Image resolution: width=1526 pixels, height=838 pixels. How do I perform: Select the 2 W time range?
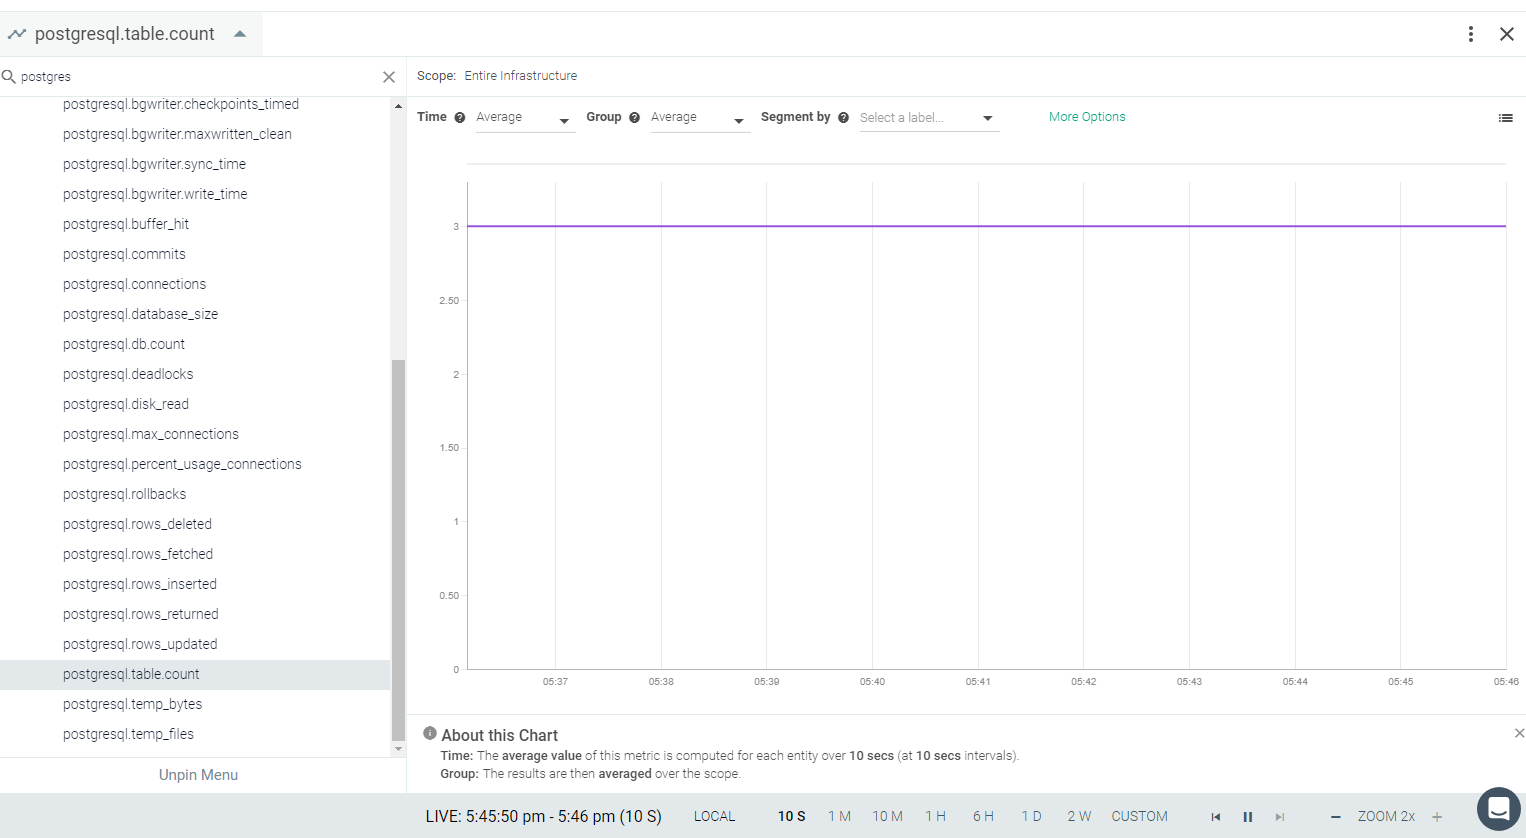coord(1079,816)
